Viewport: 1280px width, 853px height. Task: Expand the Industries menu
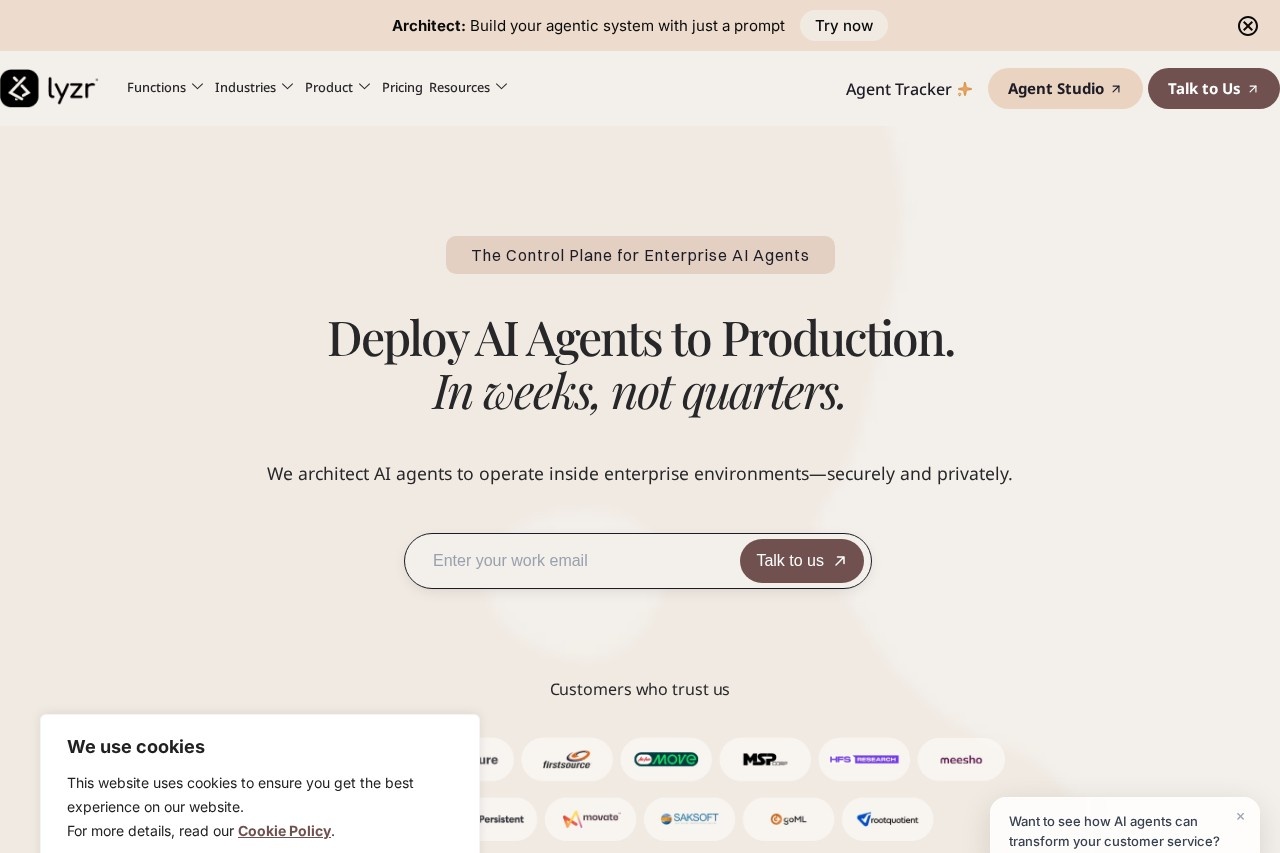pos(245,87)
